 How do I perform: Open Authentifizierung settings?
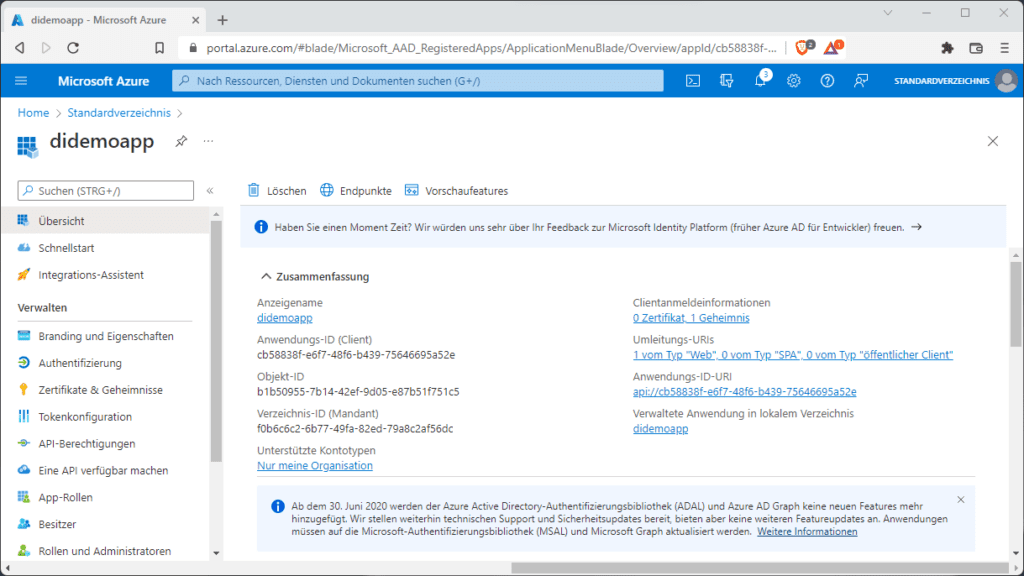(104, 363)
